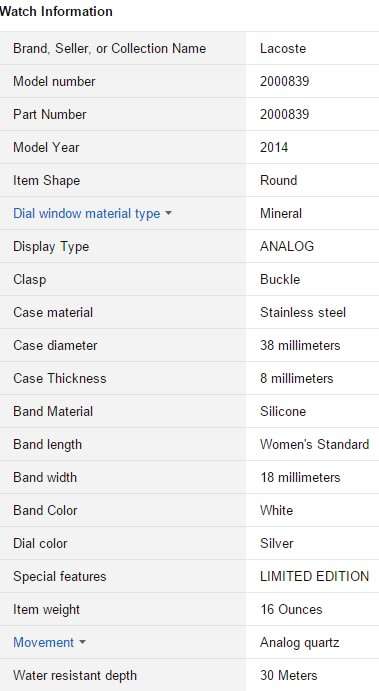
Task: Click the ANALOG display type value
Action: click(287, 246)
